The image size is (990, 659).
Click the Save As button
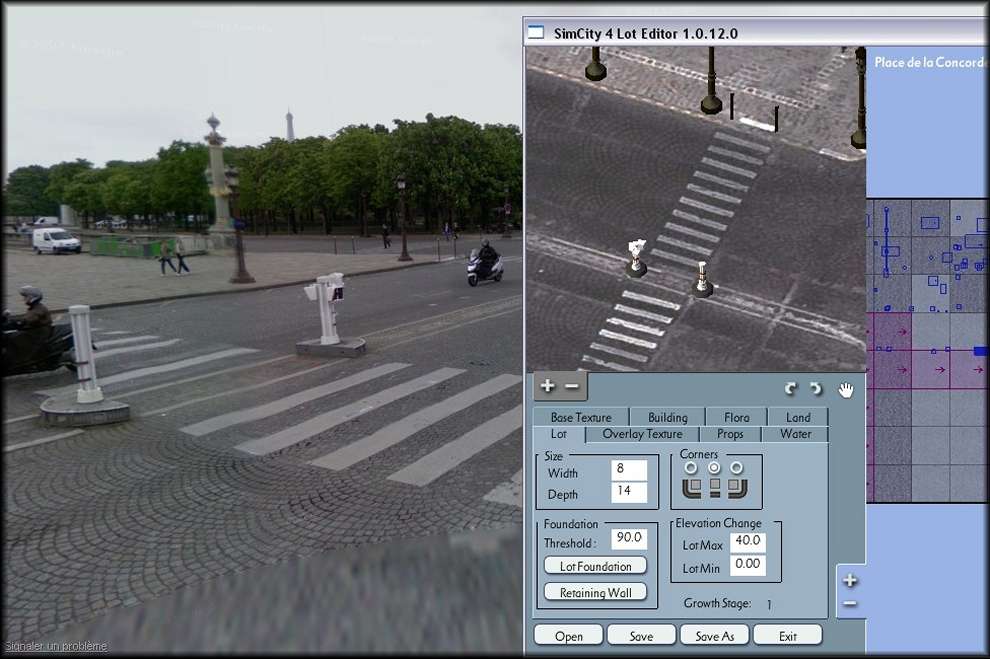click(714, 635)
